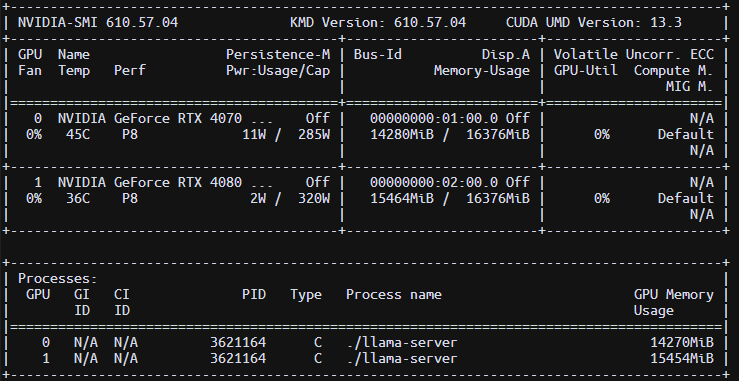Click the 'P8' perf state for RTX 4070
739x381 pixels.
pos(130,134)
